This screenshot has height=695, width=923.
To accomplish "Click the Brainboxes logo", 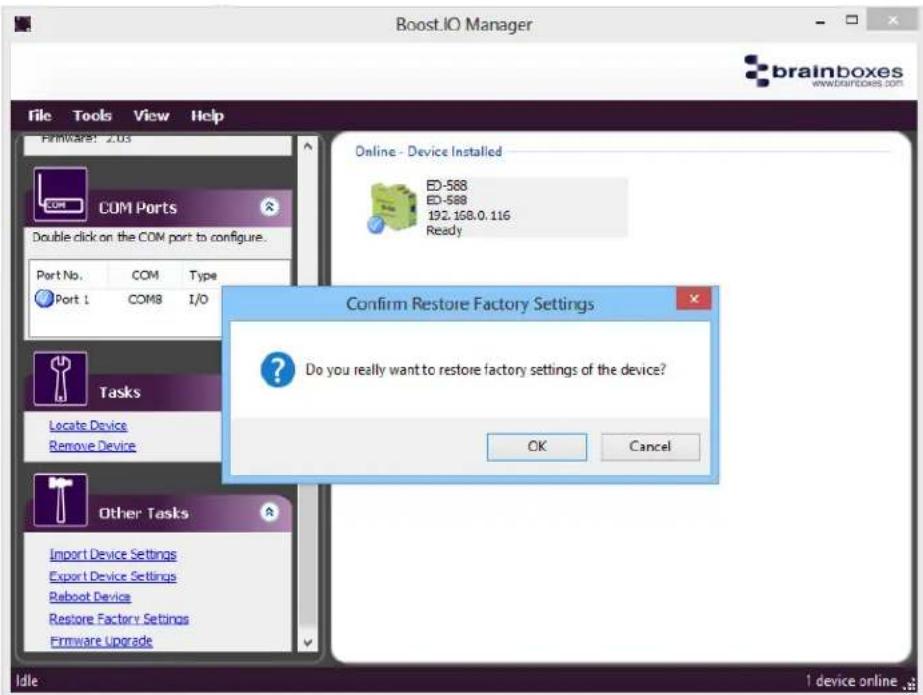I will tap(823, 71).
